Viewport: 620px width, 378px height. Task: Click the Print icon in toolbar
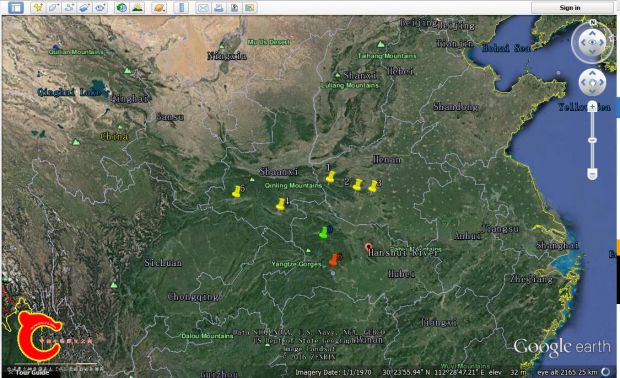pyautogui.click(x=219, y=8)
